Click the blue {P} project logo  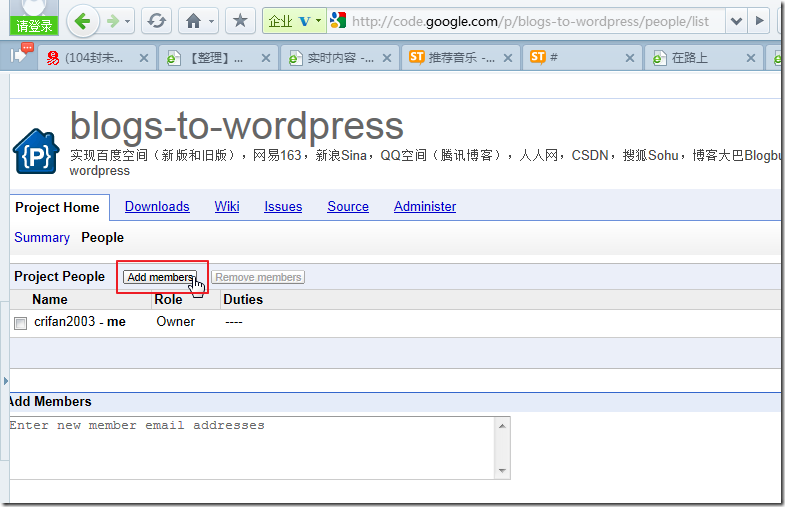click(x=36, y=151)
